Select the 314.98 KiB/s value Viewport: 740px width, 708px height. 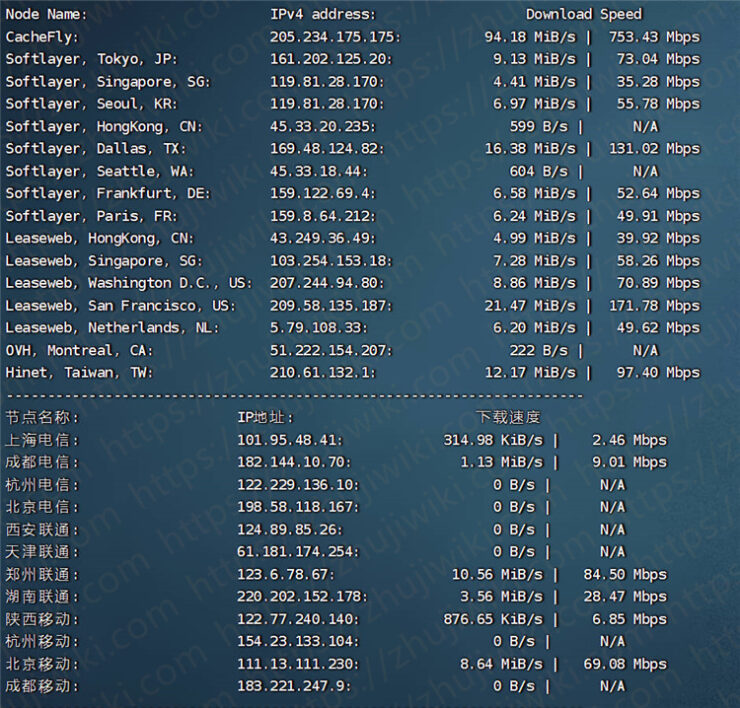click(x=493, y=440)
